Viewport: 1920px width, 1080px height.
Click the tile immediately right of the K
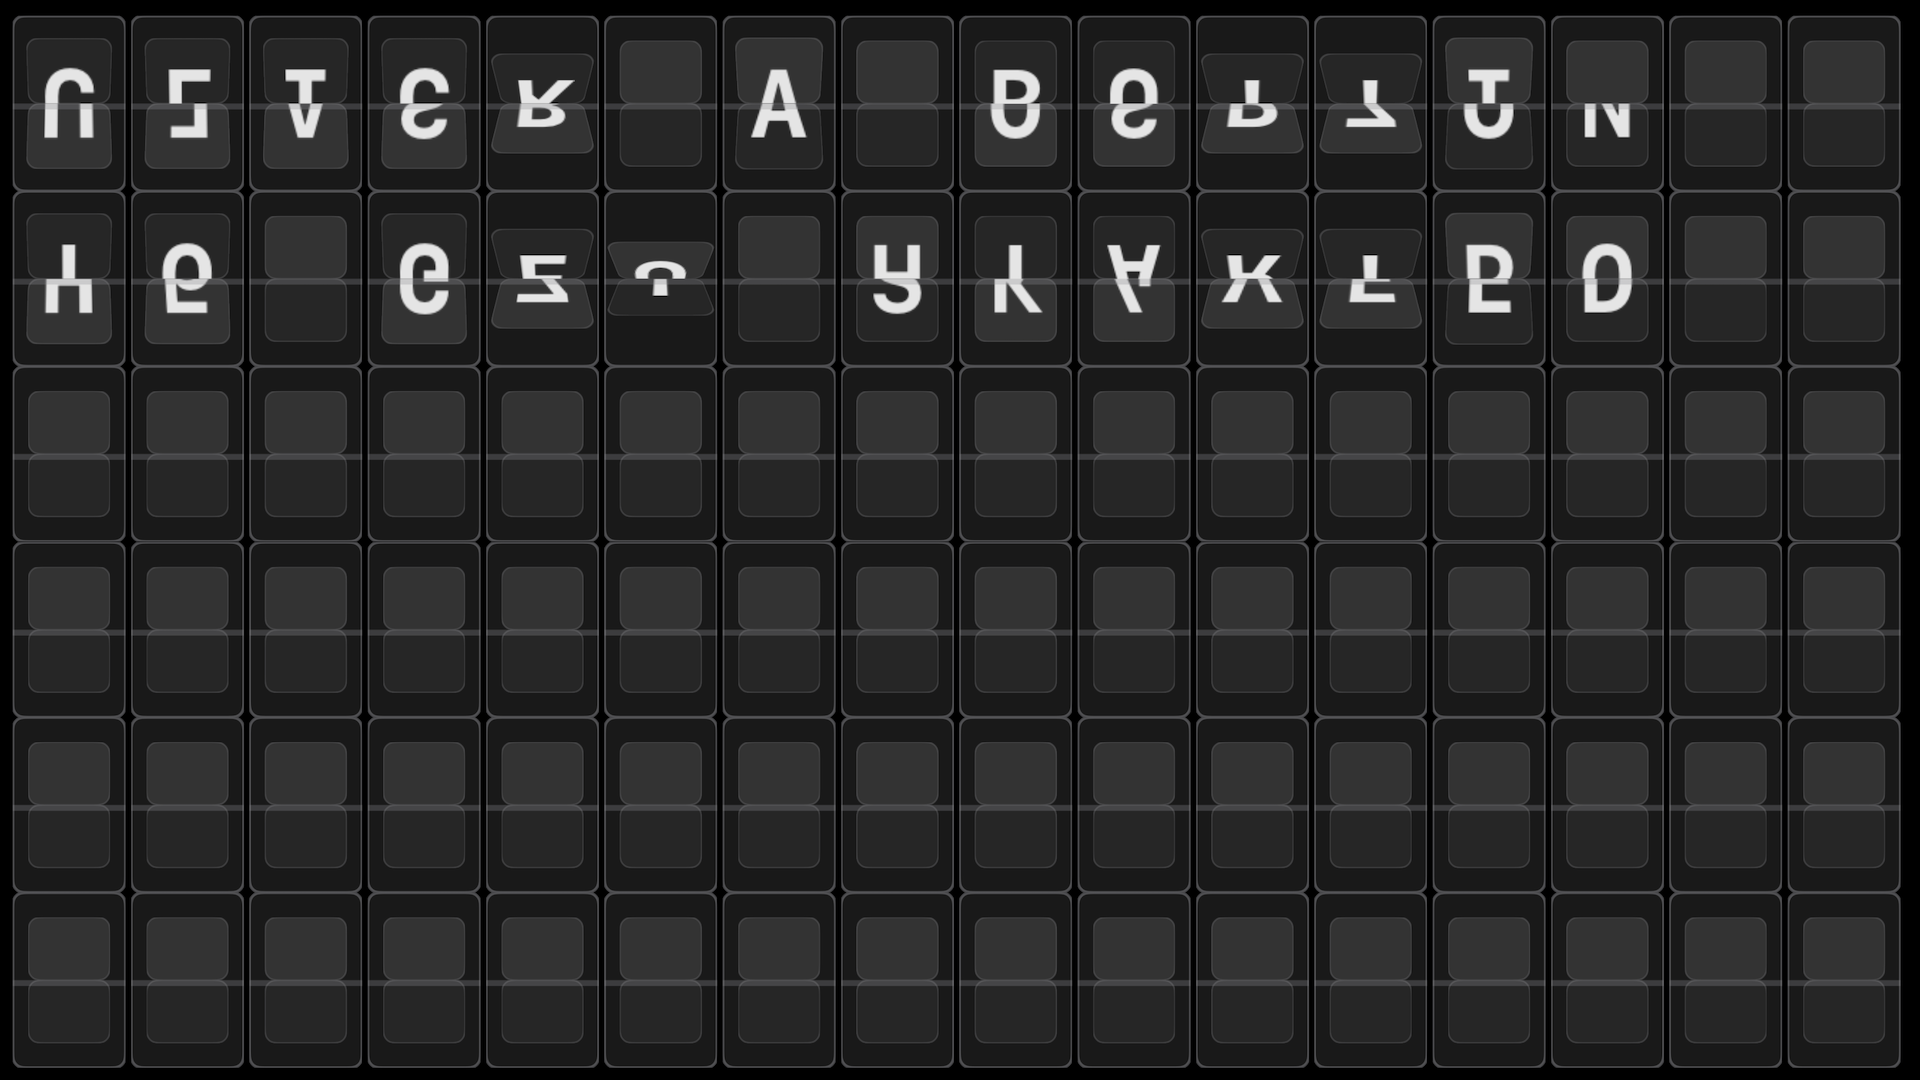[x=1370, y=279]
